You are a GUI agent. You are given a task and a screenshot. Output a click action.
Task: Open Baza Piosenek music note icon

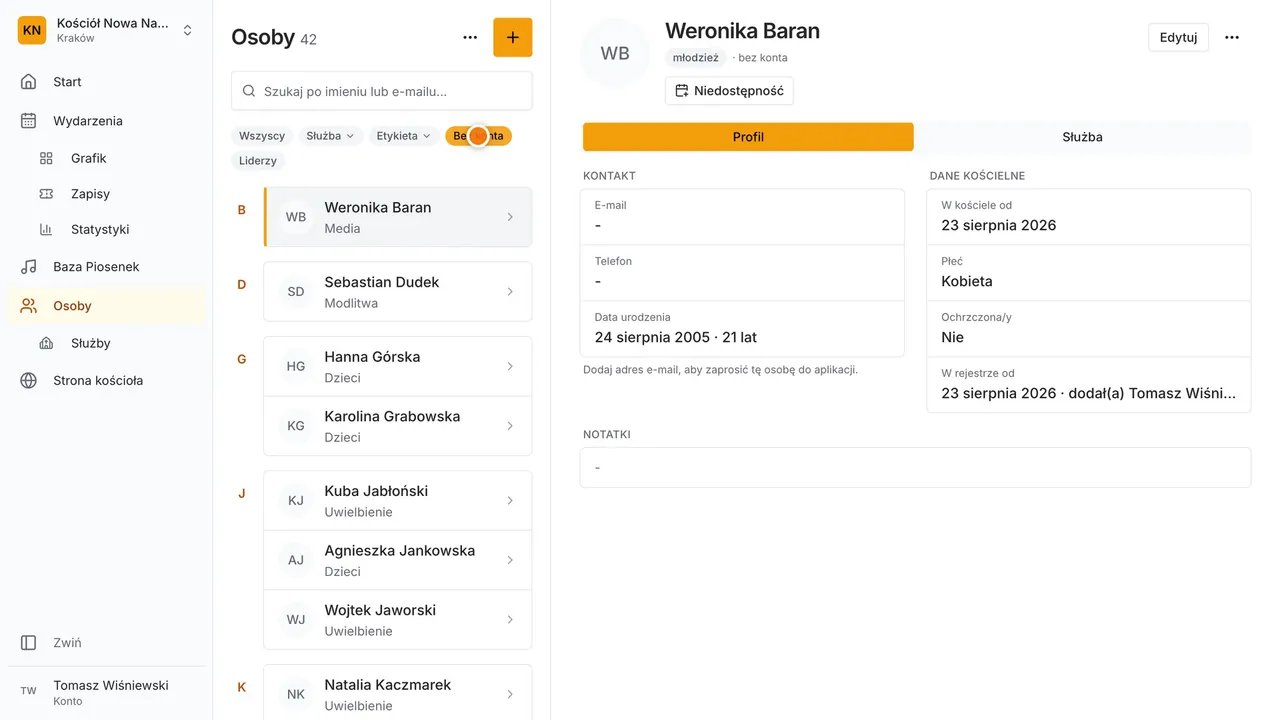29,267
